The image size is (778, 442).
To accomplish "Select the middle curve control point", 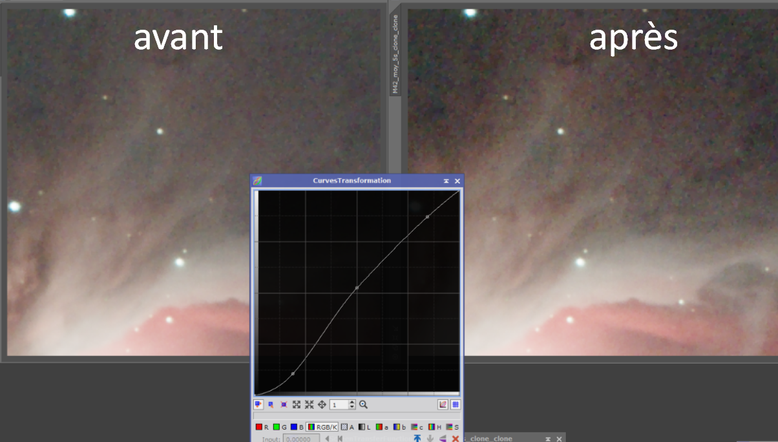I will tap(357, 287).
